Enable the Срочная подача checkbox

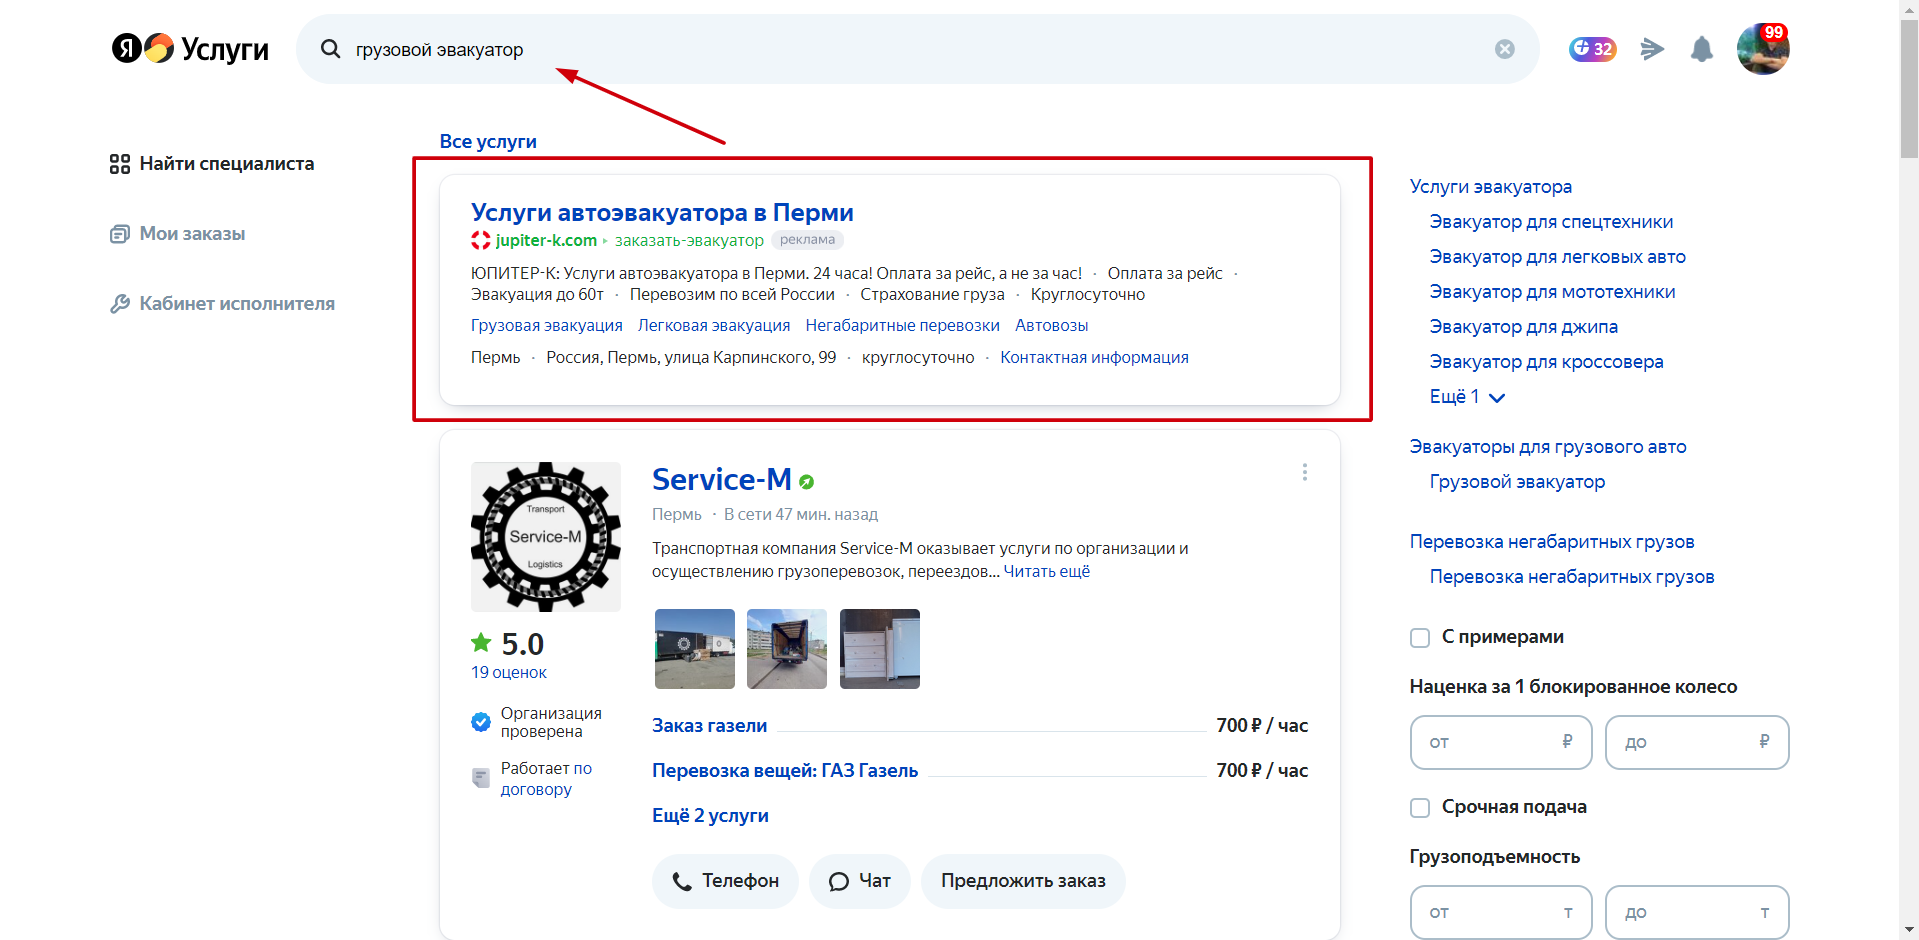(x=1419, y=807)
